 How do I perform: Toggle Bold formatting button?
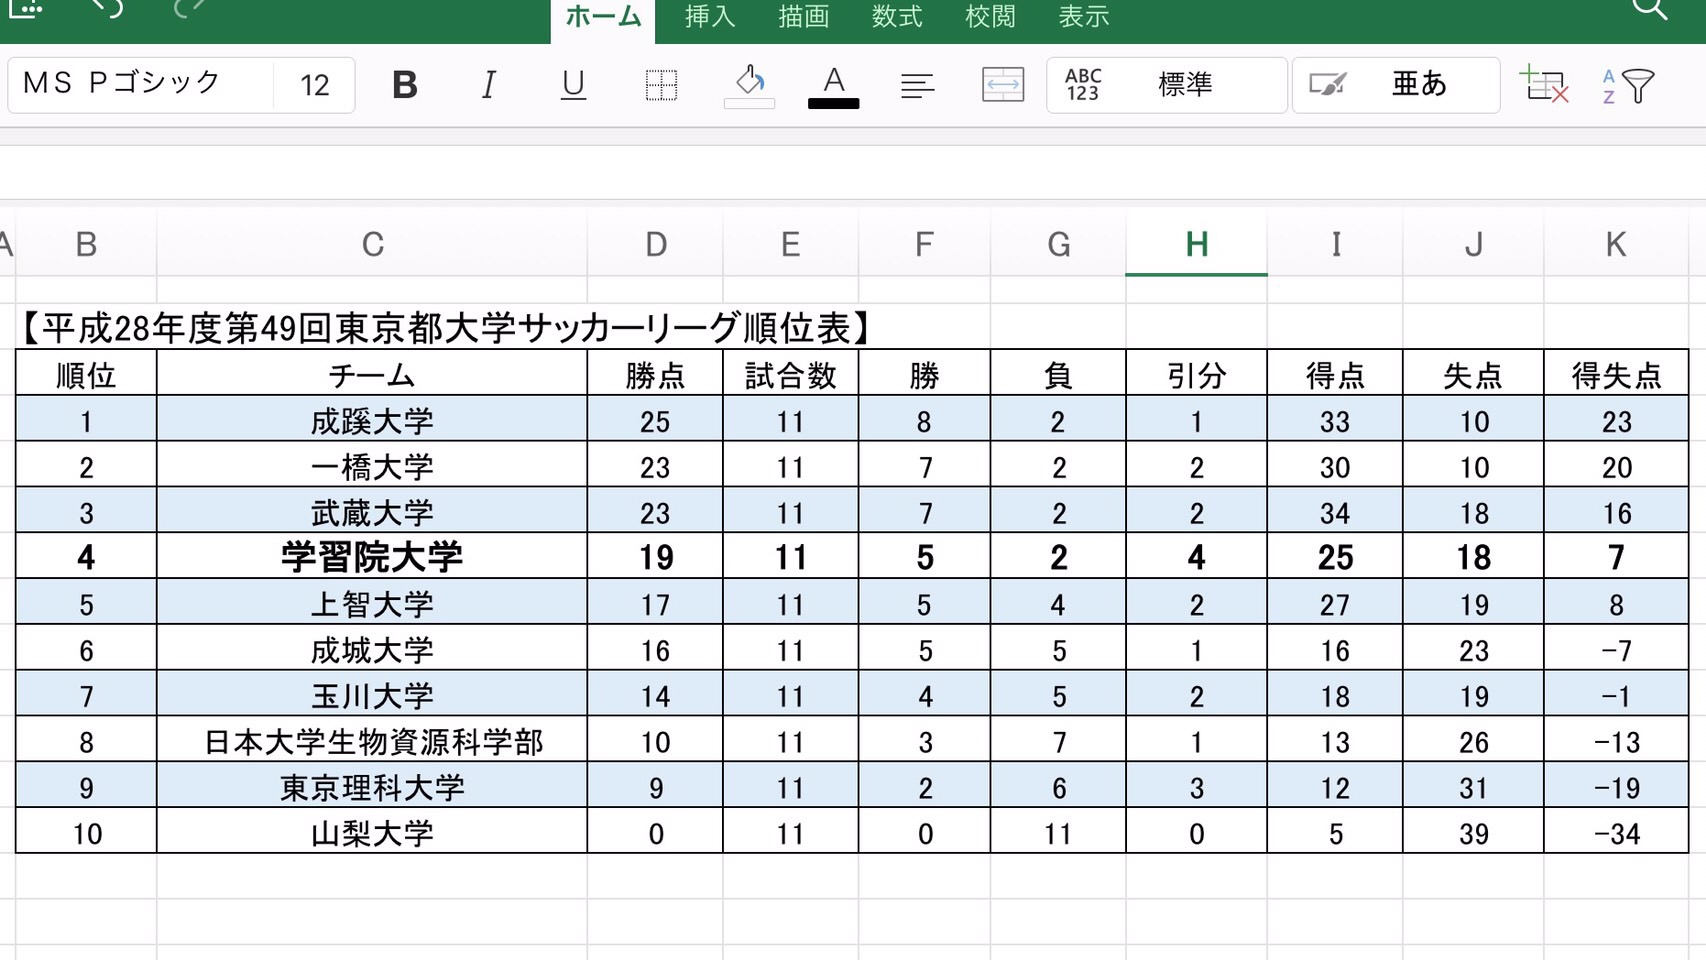[405, 86]
